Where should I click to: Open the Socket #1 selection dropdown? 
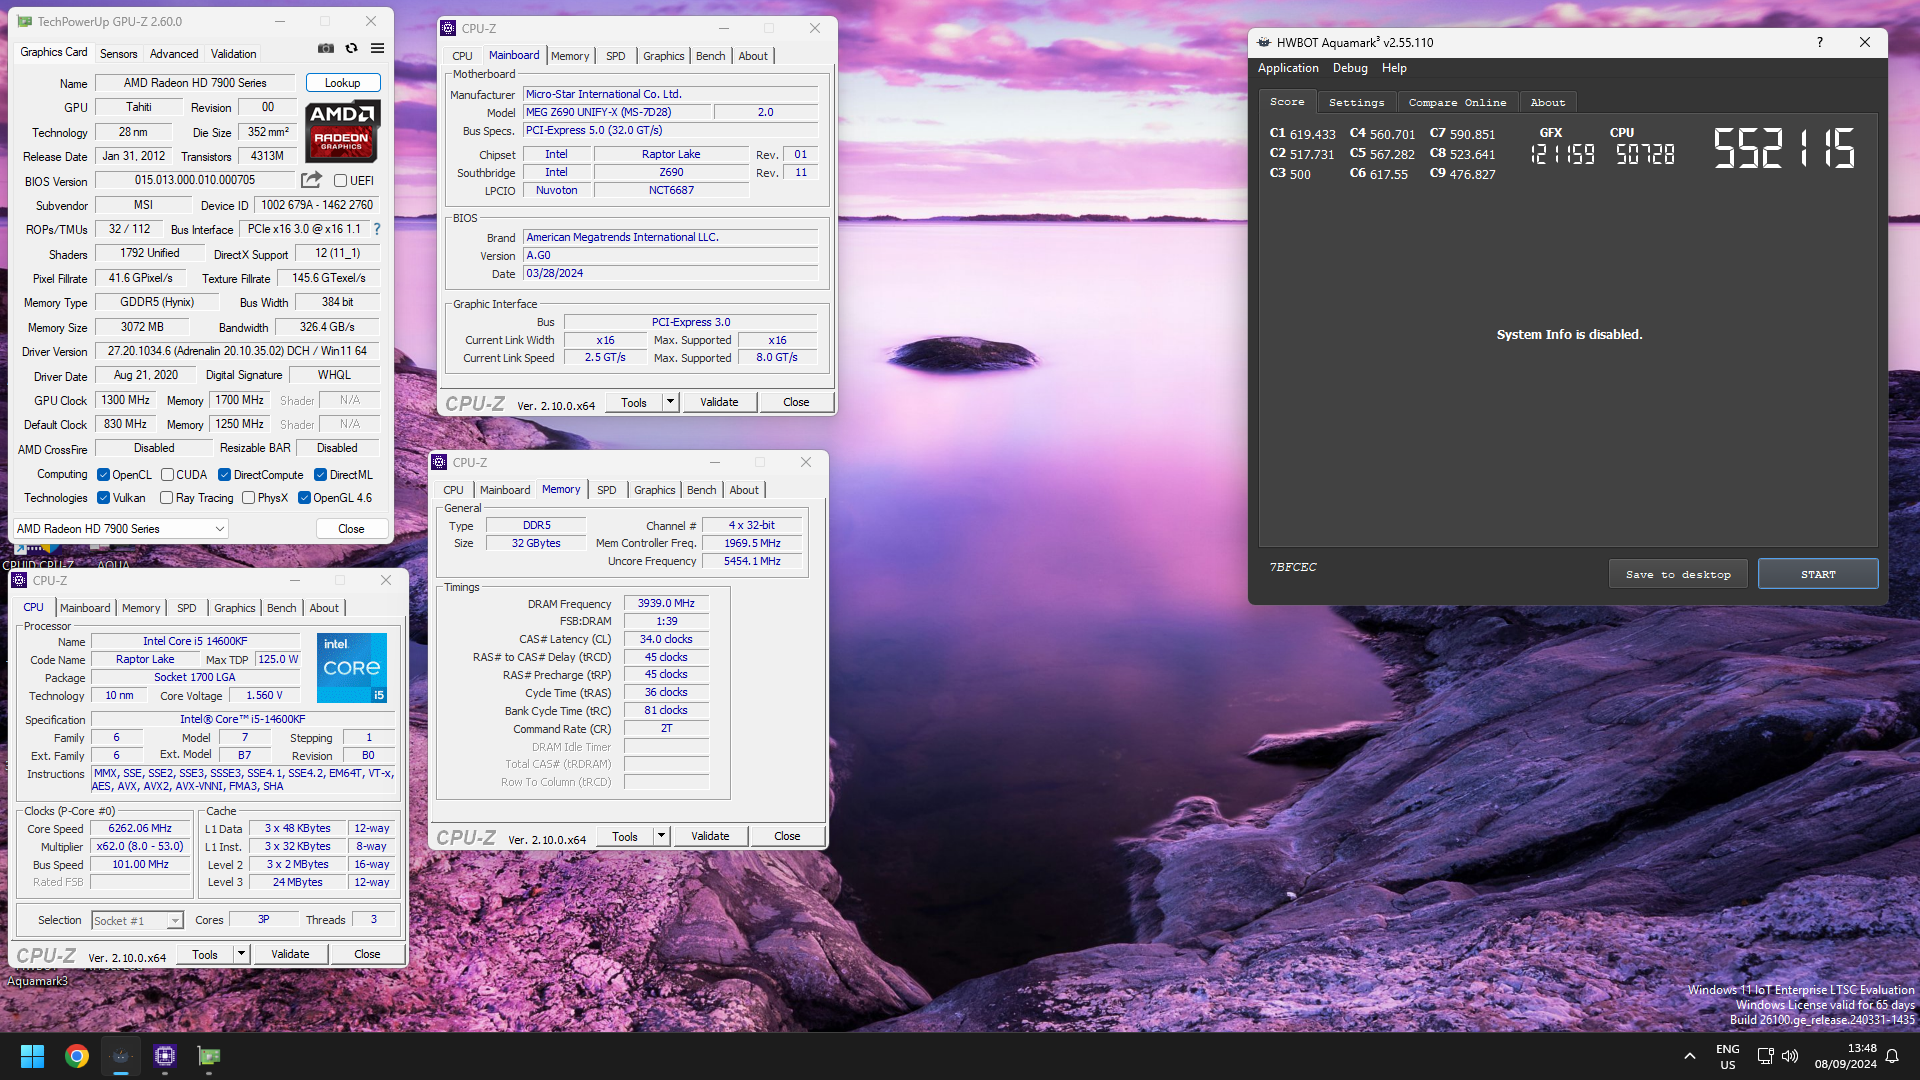(x=138, y=920)
